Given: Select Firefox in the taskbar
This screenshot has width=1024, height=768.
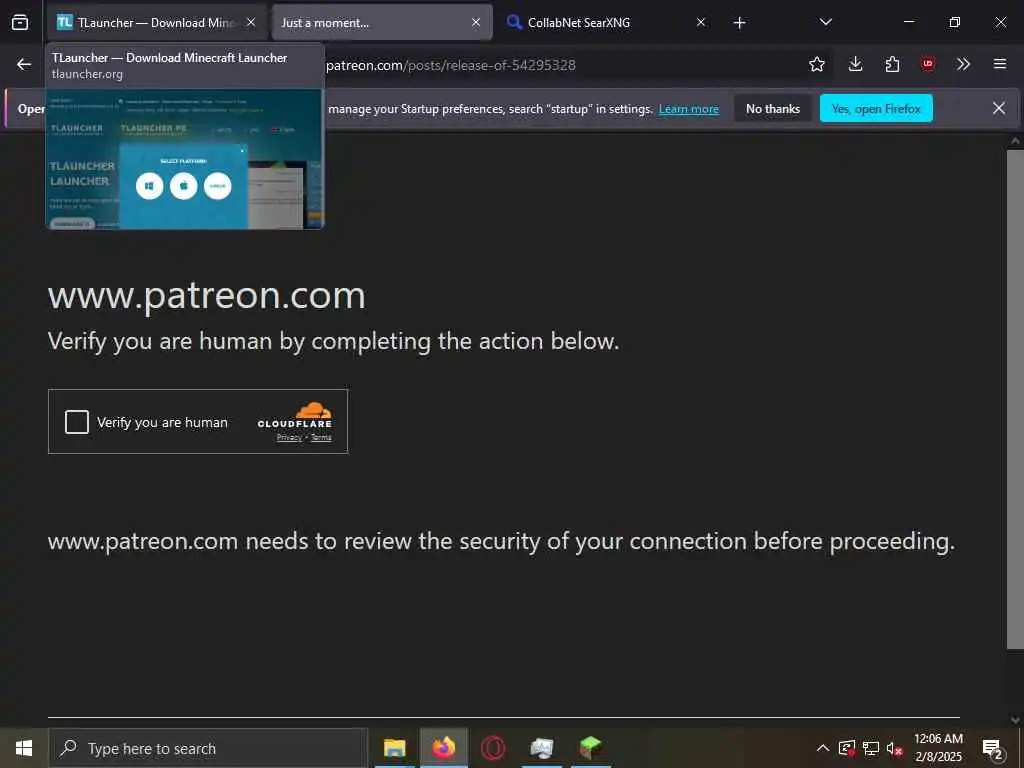Looking at the screenshot, I should click(444, 748).
